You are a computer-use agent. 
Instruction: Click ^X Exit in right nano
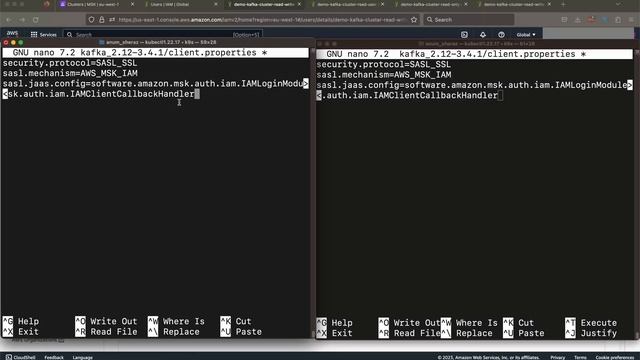(x=335, y=333)
